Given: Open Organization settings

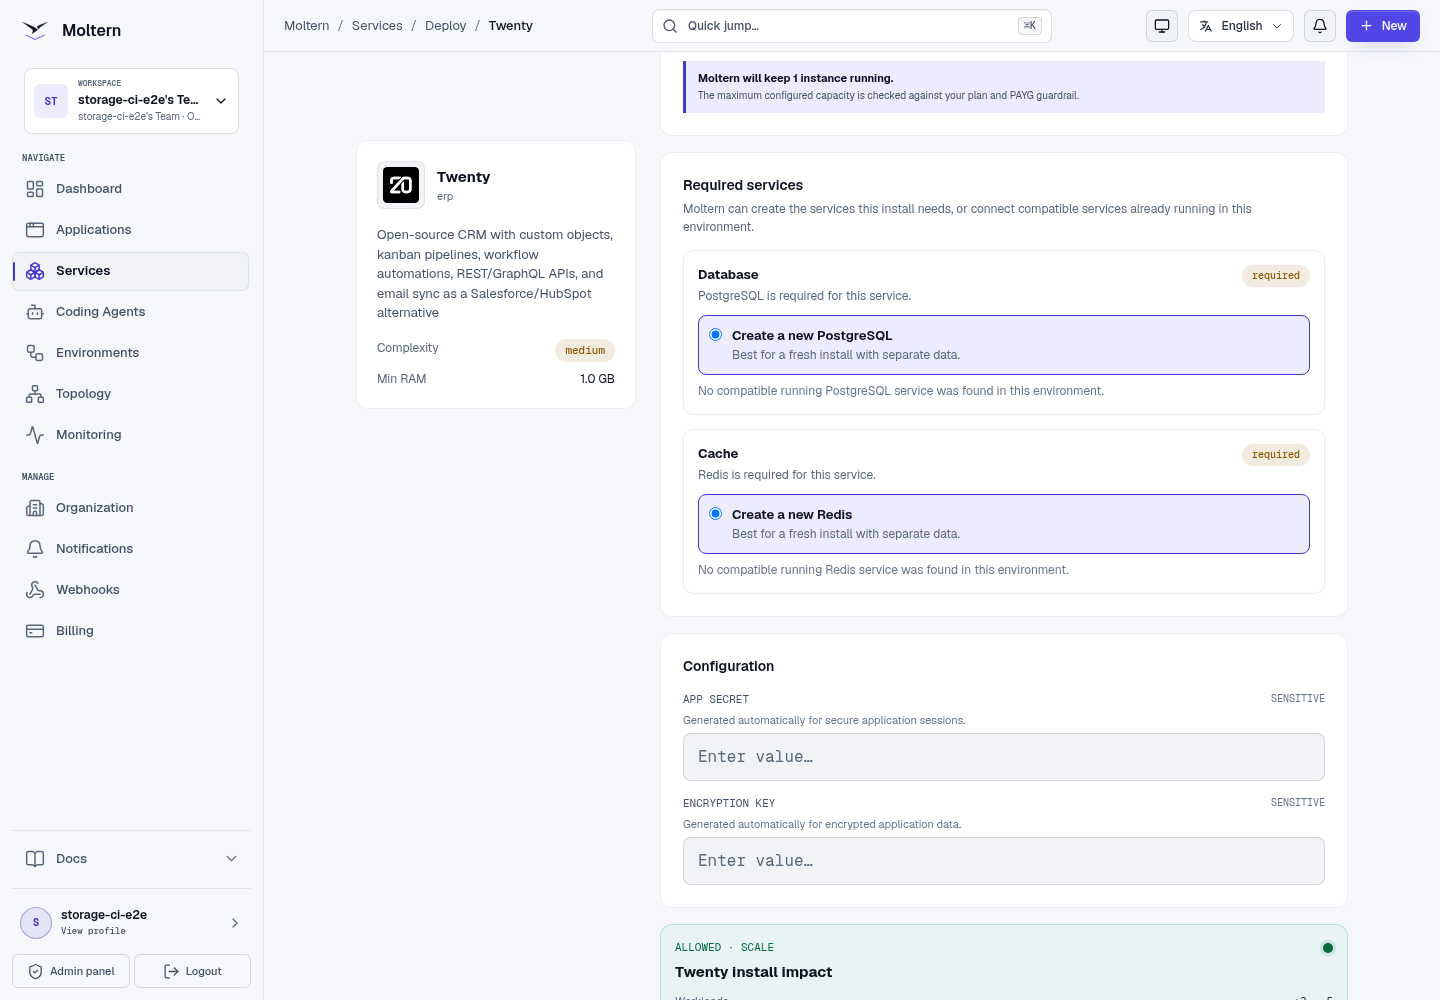Looking at the screenshot, I should pyautogui.click(x=130, y=508).
